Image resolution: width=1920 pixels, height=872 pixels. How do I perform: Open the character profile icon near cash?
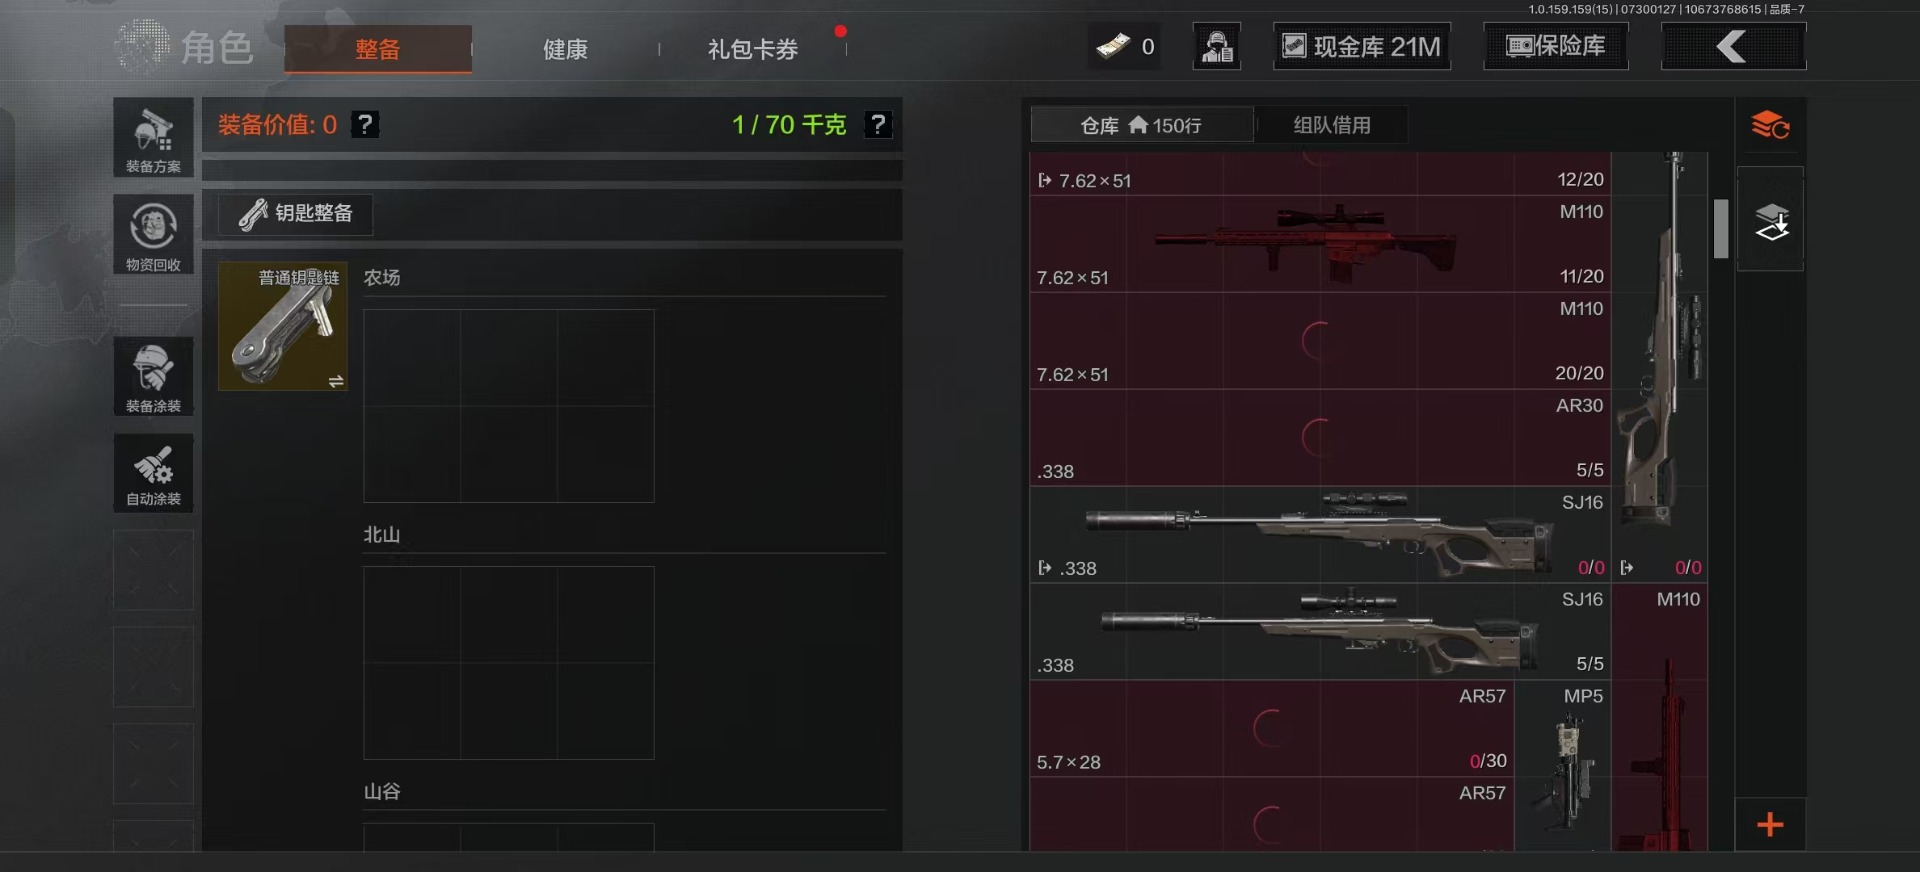pyautogui.click(x=1217, y=46)
